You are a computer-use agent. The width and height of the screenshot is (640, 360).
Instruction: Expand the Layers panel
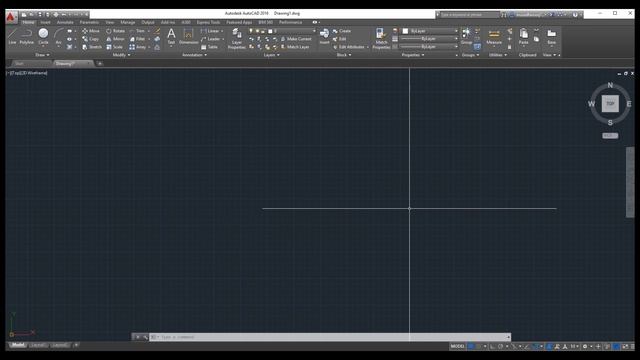(x=271, y=55)
